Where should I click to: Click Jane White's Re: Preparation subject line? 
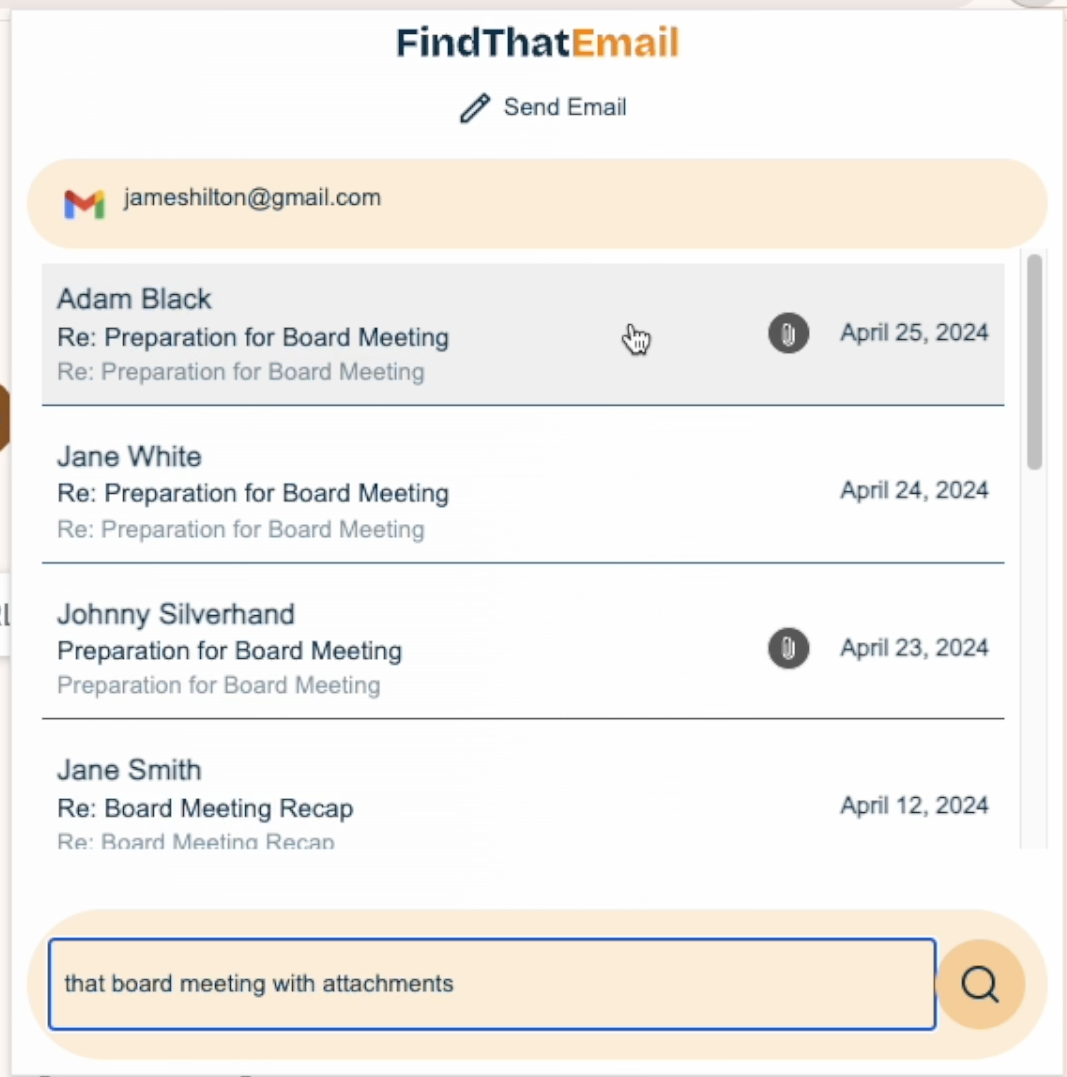pos(252,494)
